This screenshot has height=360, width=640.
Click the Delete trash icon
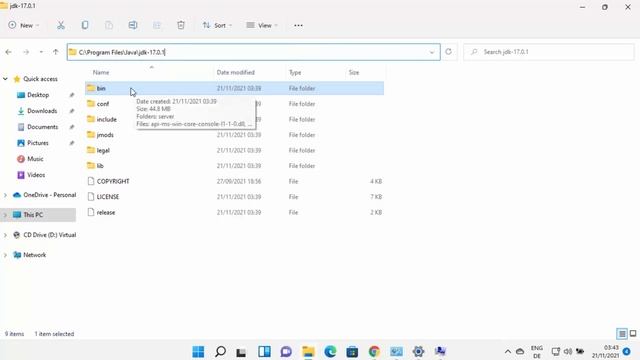[181, 25]
